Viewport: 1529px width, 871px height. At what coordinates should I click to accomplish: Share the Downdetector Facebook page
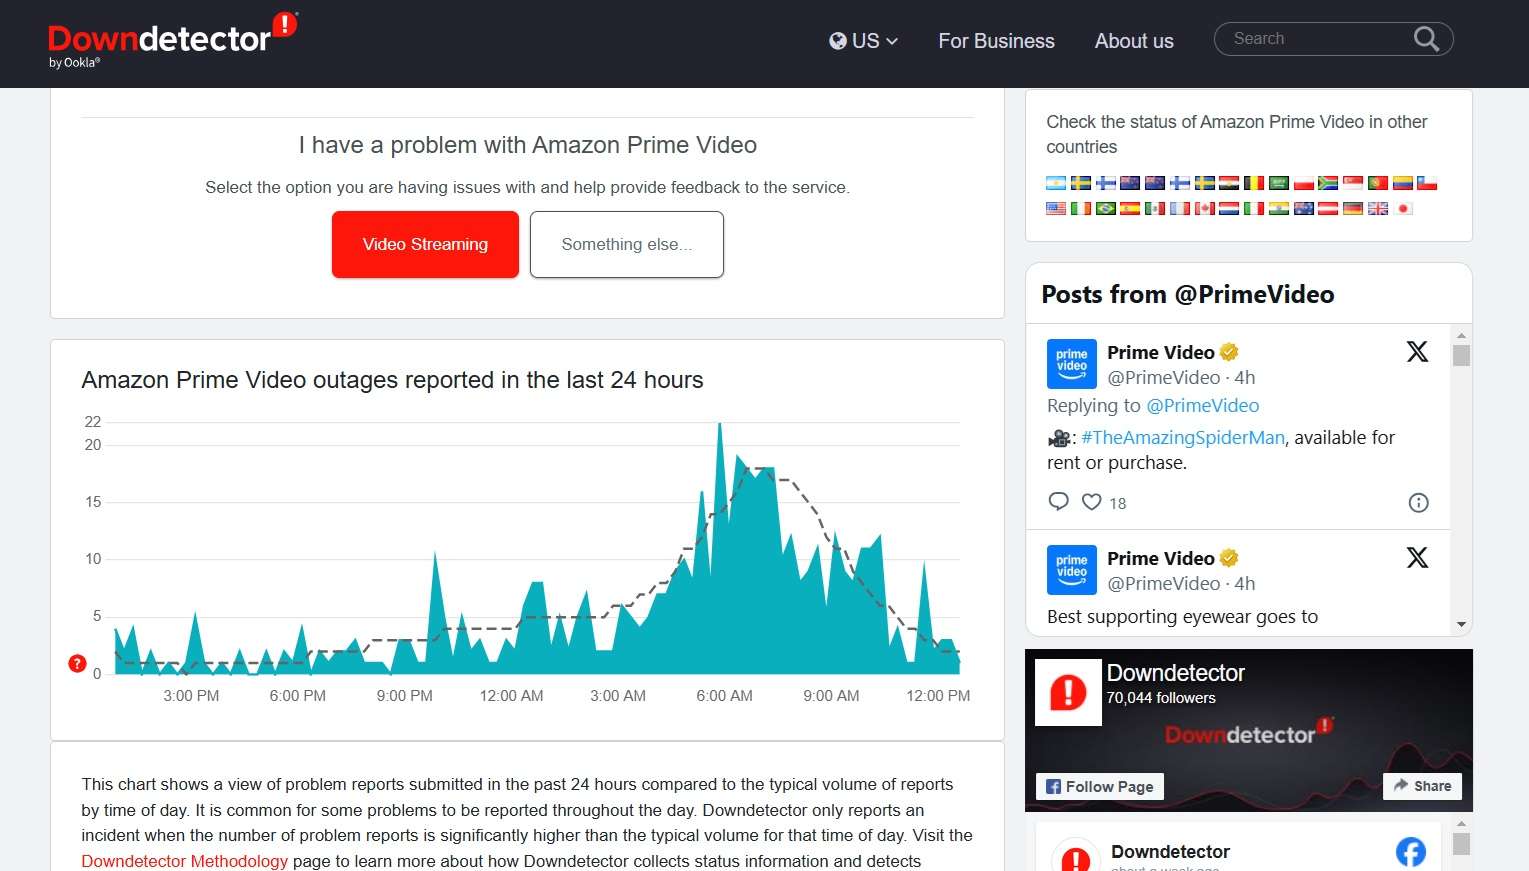[1422, 785]
